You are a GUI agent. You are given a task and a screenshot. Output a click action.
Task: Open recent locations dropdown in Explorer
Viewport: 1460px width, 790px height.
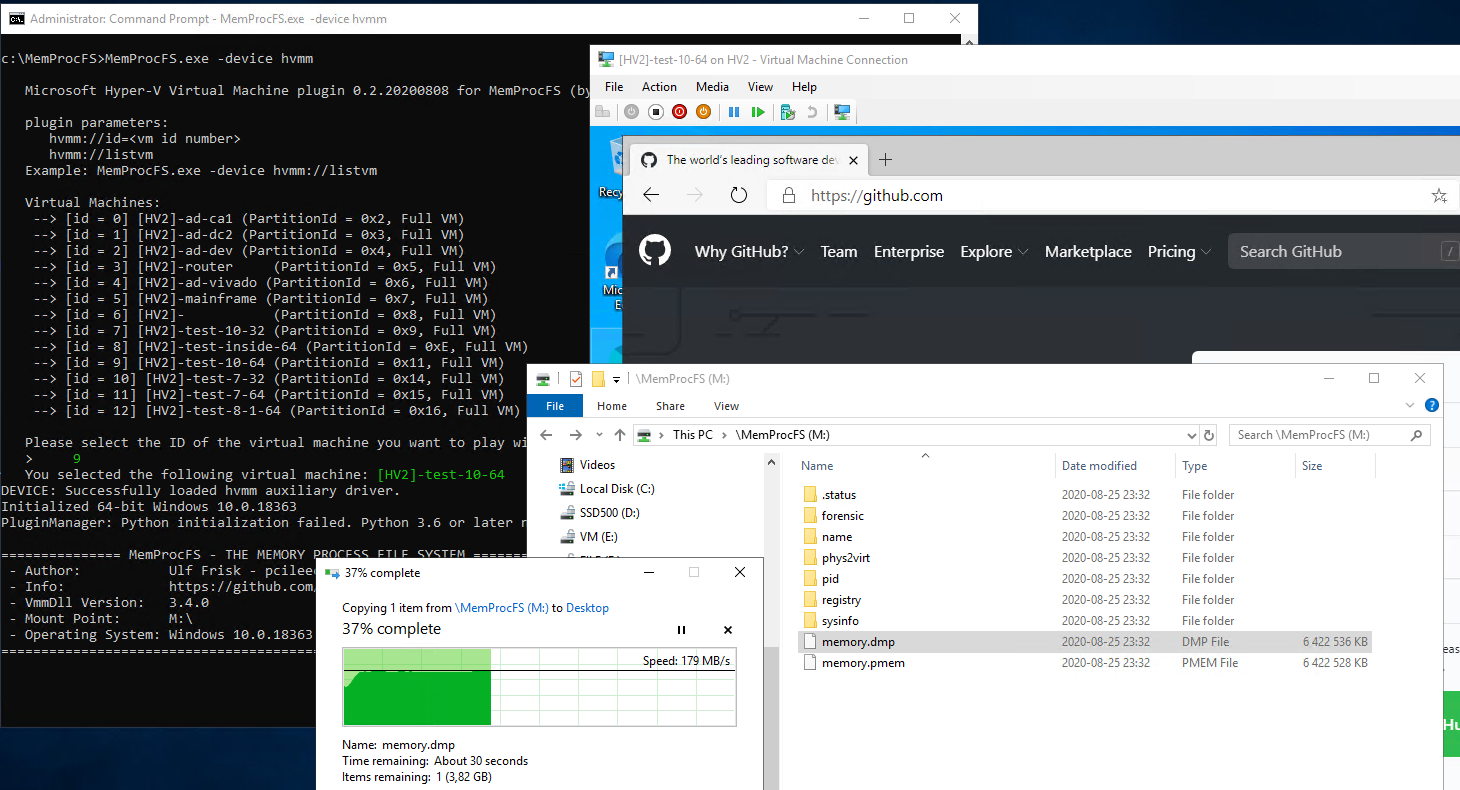(x=599, y=435)
